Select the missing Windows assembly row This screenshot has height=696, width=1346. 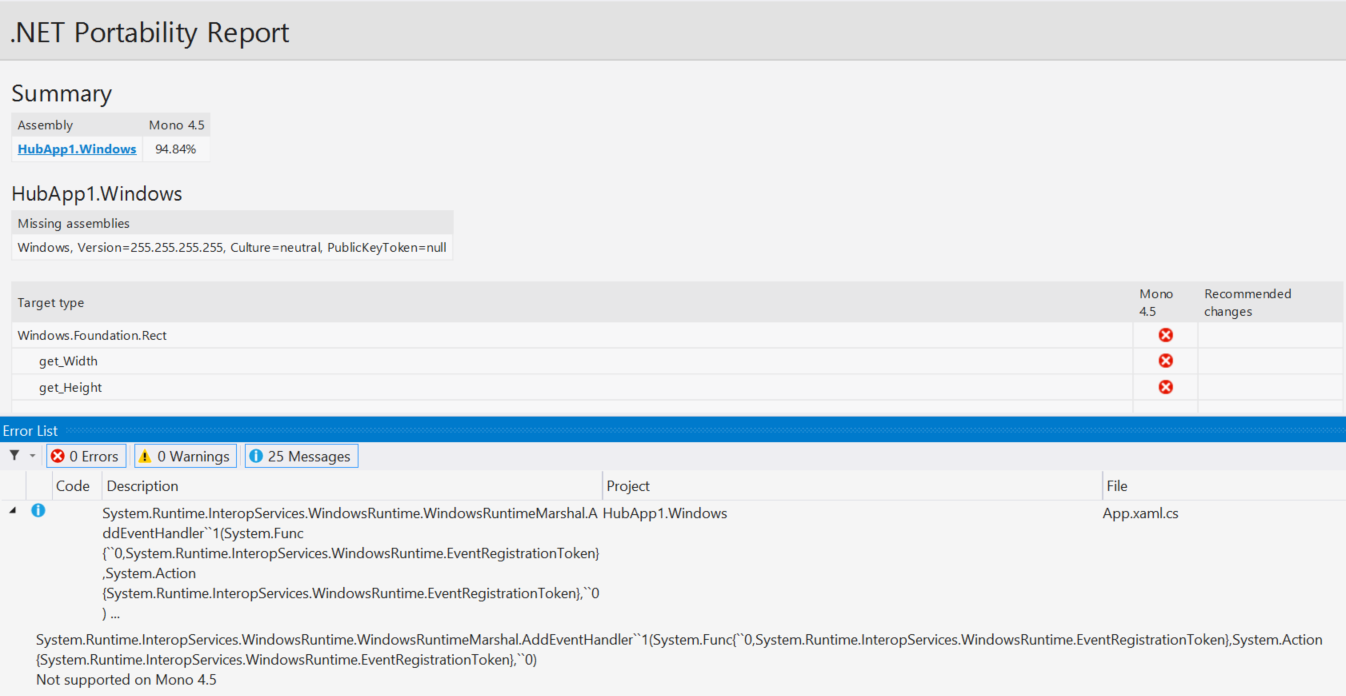click(230, 247)
